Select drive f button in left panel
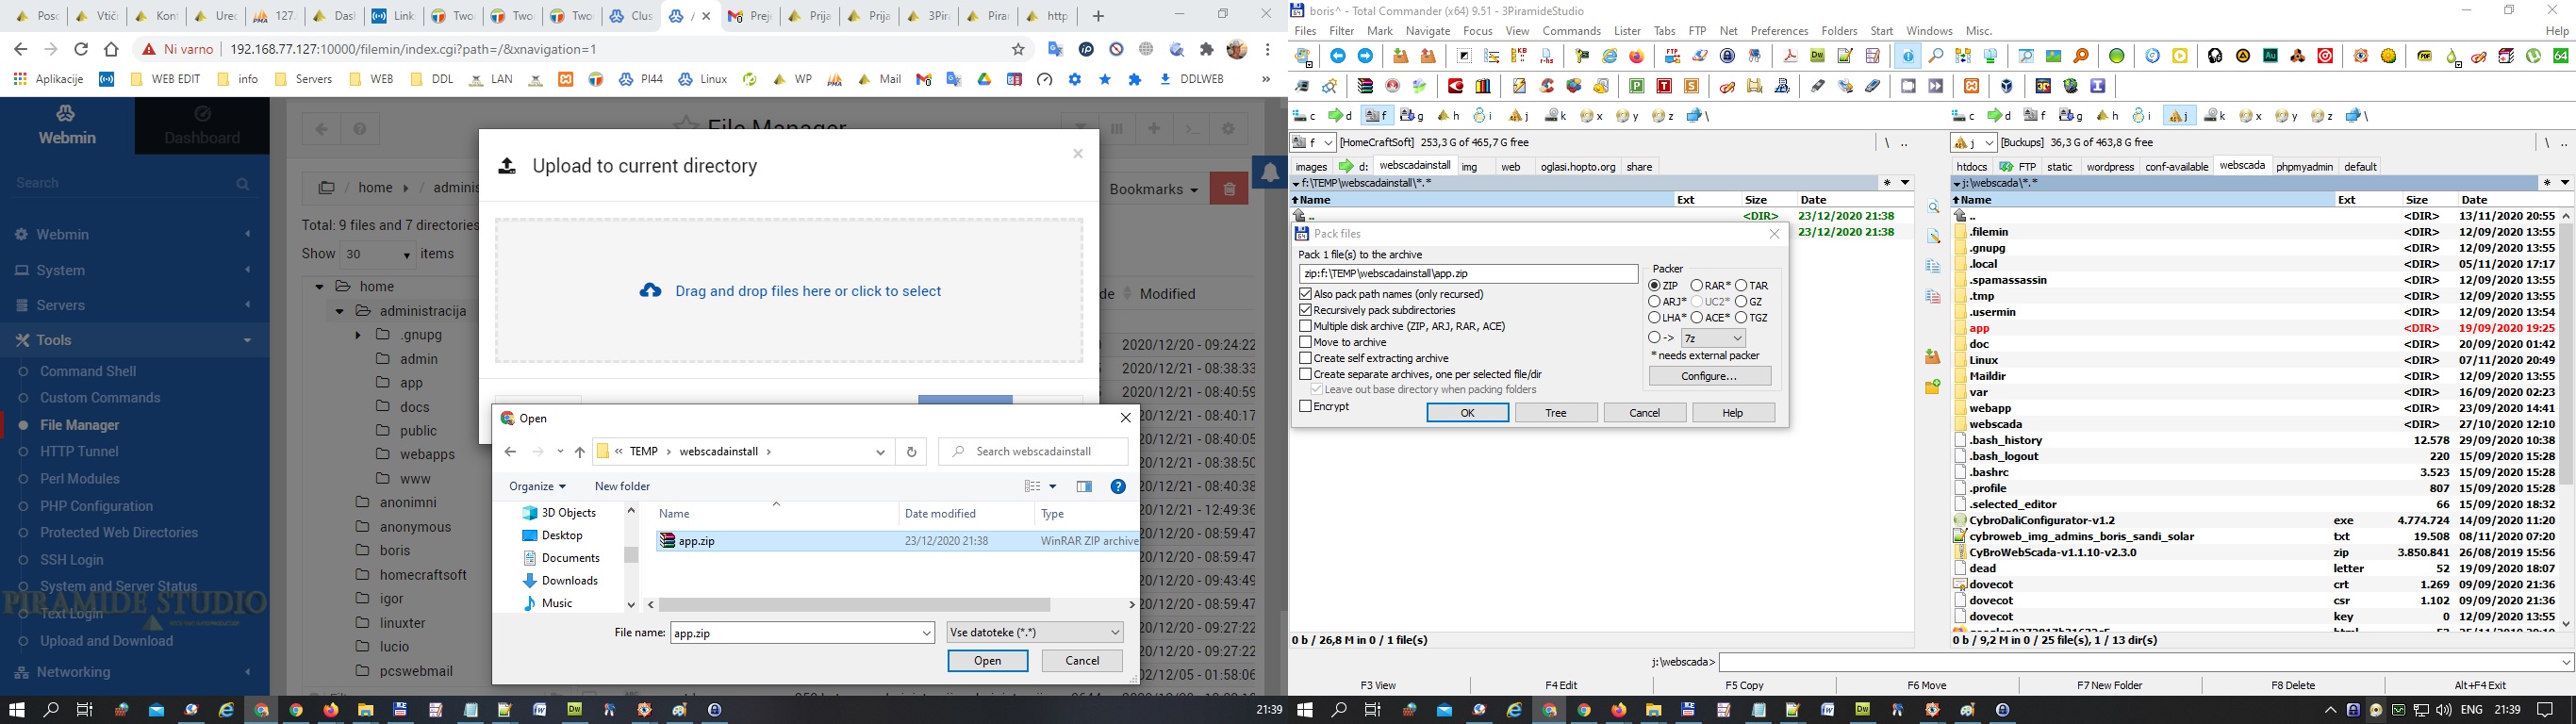Viewport: 2576px width, 724px height. (1376, 116)
